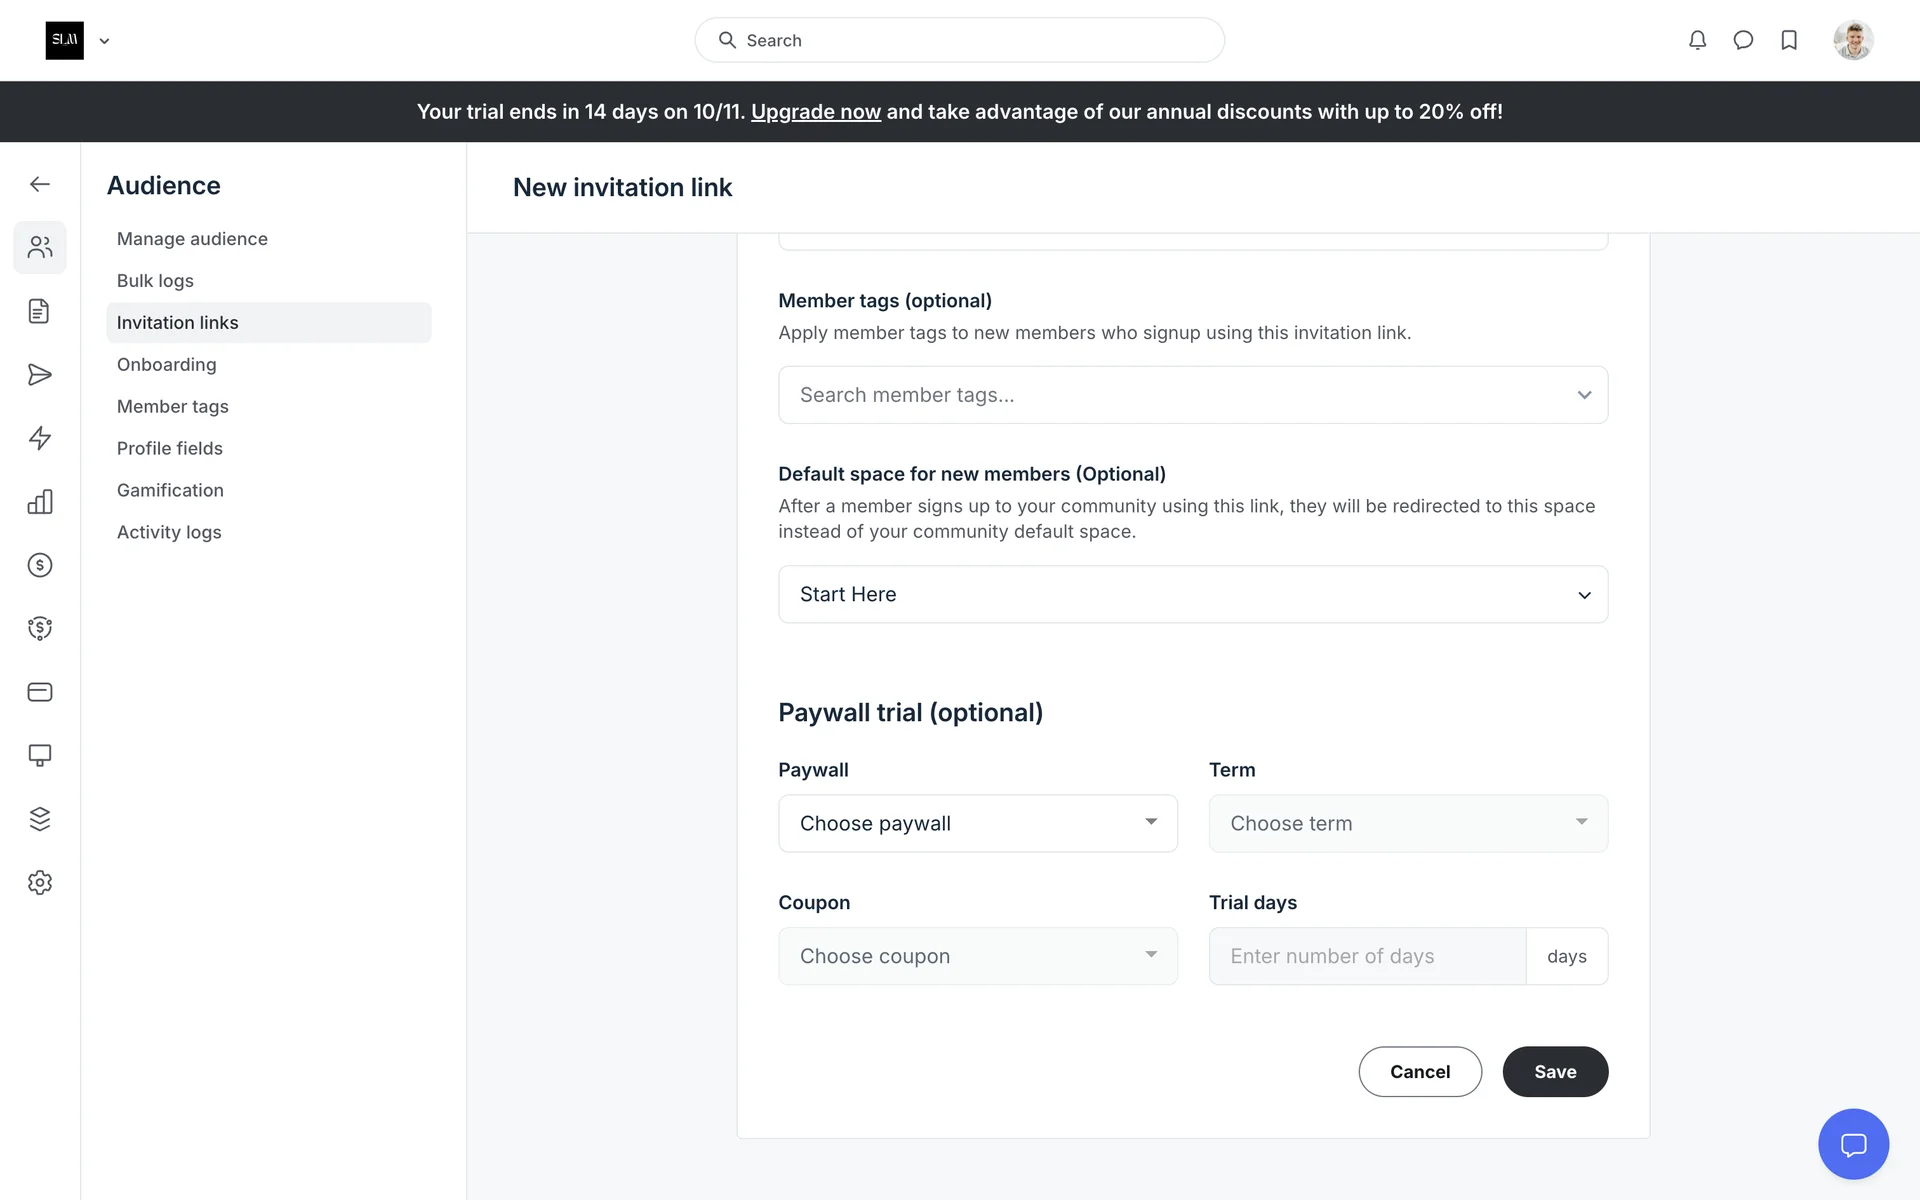Open the notifications bell icon
Image resolution: width=1920 pixels, height=1200 pixels.
click(x=1697, y=40)
